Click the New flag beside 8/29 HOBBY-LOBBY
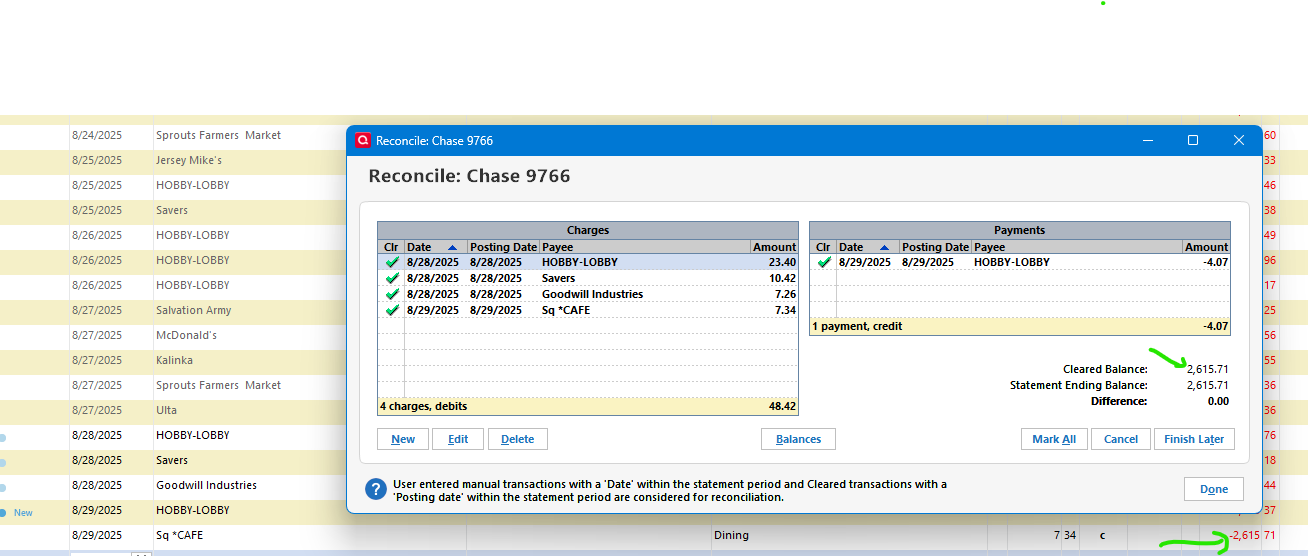 pyautogui.click(x=23, y=513)
